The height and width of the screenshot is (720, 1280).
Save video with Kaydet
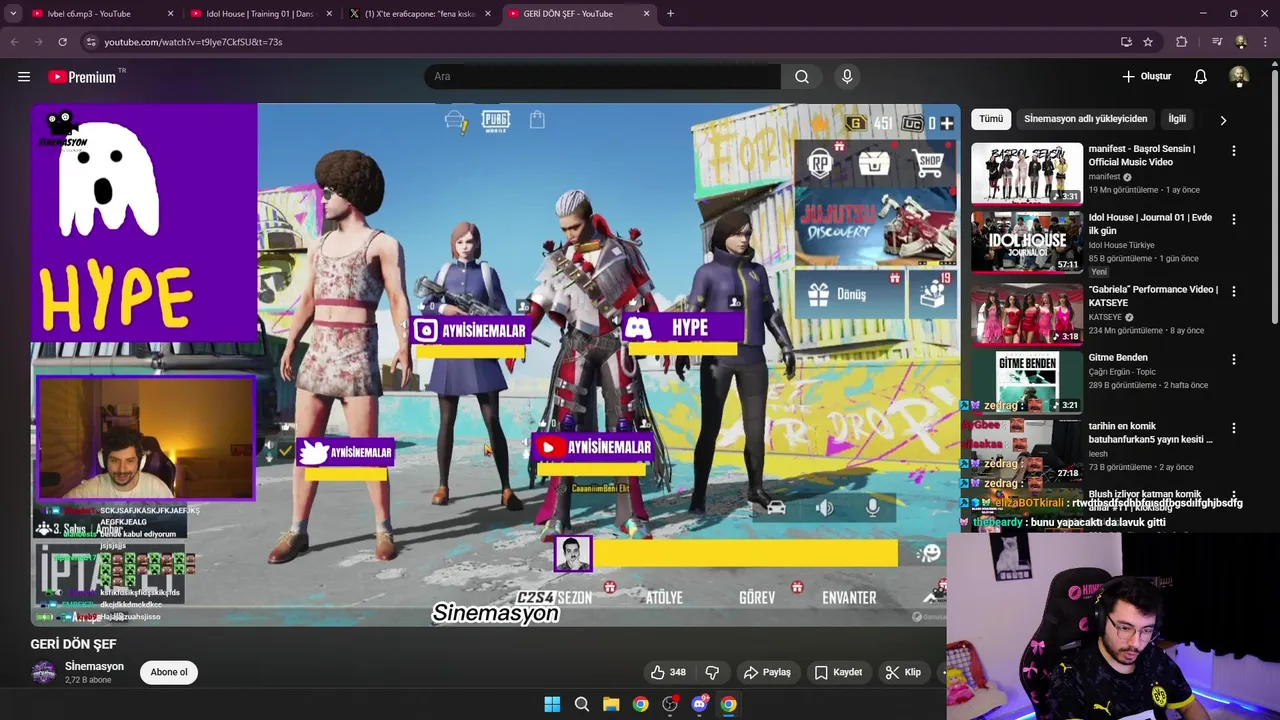tap(838, 672)
